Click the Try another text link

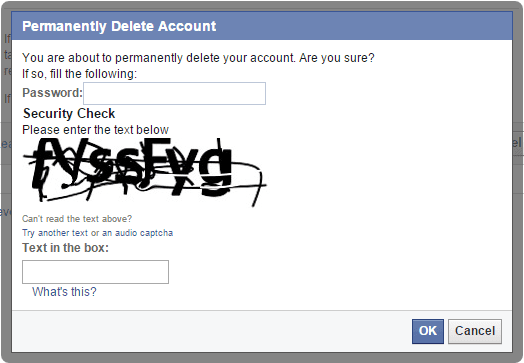(54, 233)
